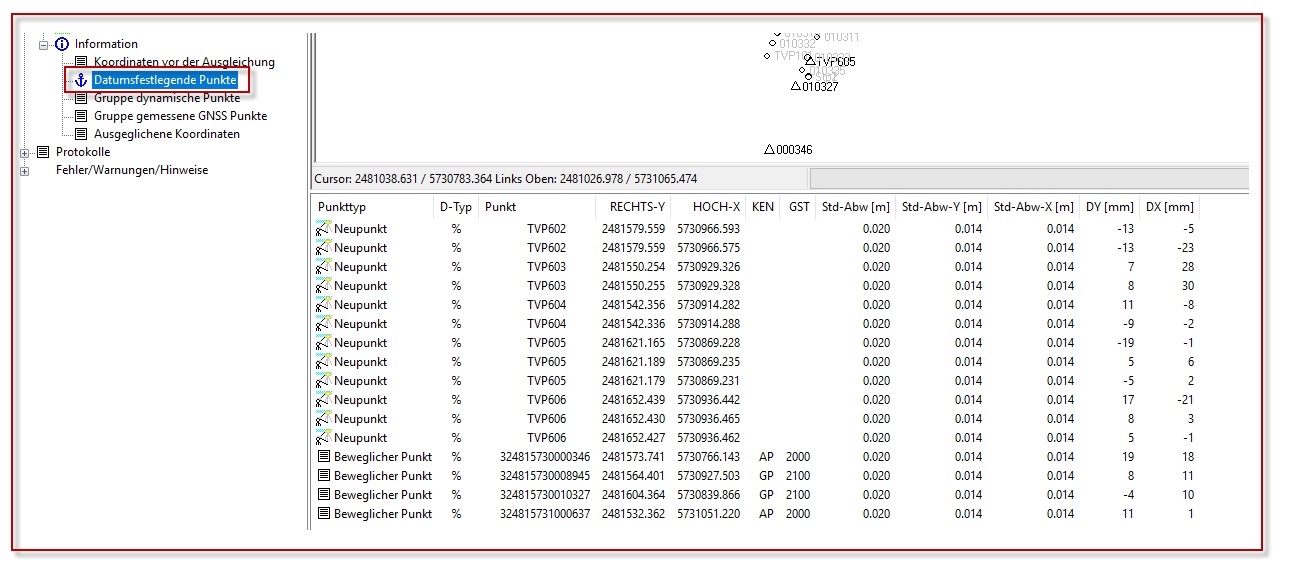Image resolution: width=1289 pixels, height=570 pixels.
Task: Expand the Protokolle tree node
Action: pos(25,153)
